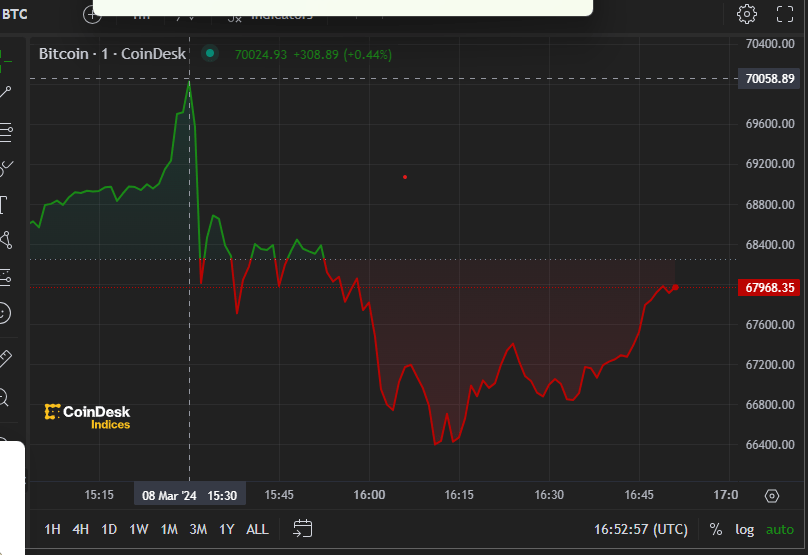Enter fullscreen chart mode
The width and height of the screenshot is (808, 555).
[785, 14]
